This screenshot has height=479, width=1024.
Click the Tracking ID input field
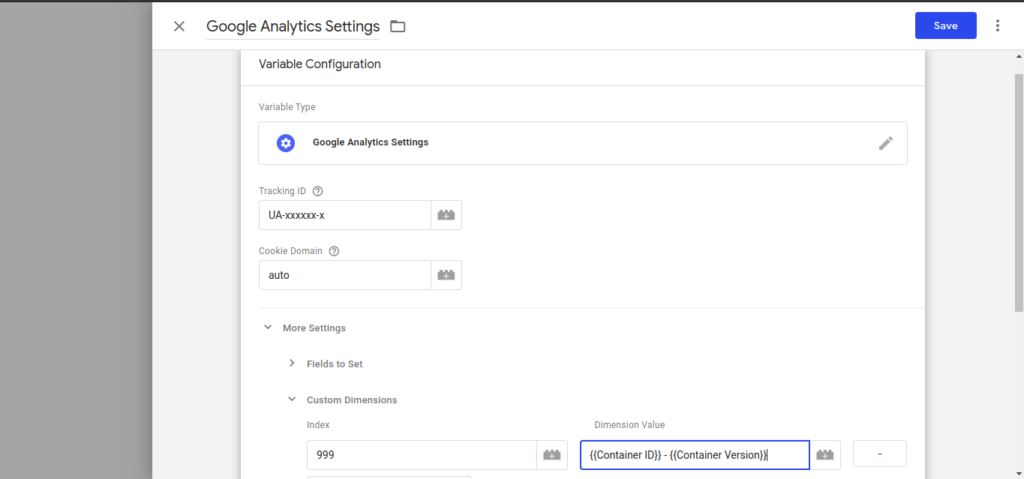pyautogui.click(x=345, y=215)
